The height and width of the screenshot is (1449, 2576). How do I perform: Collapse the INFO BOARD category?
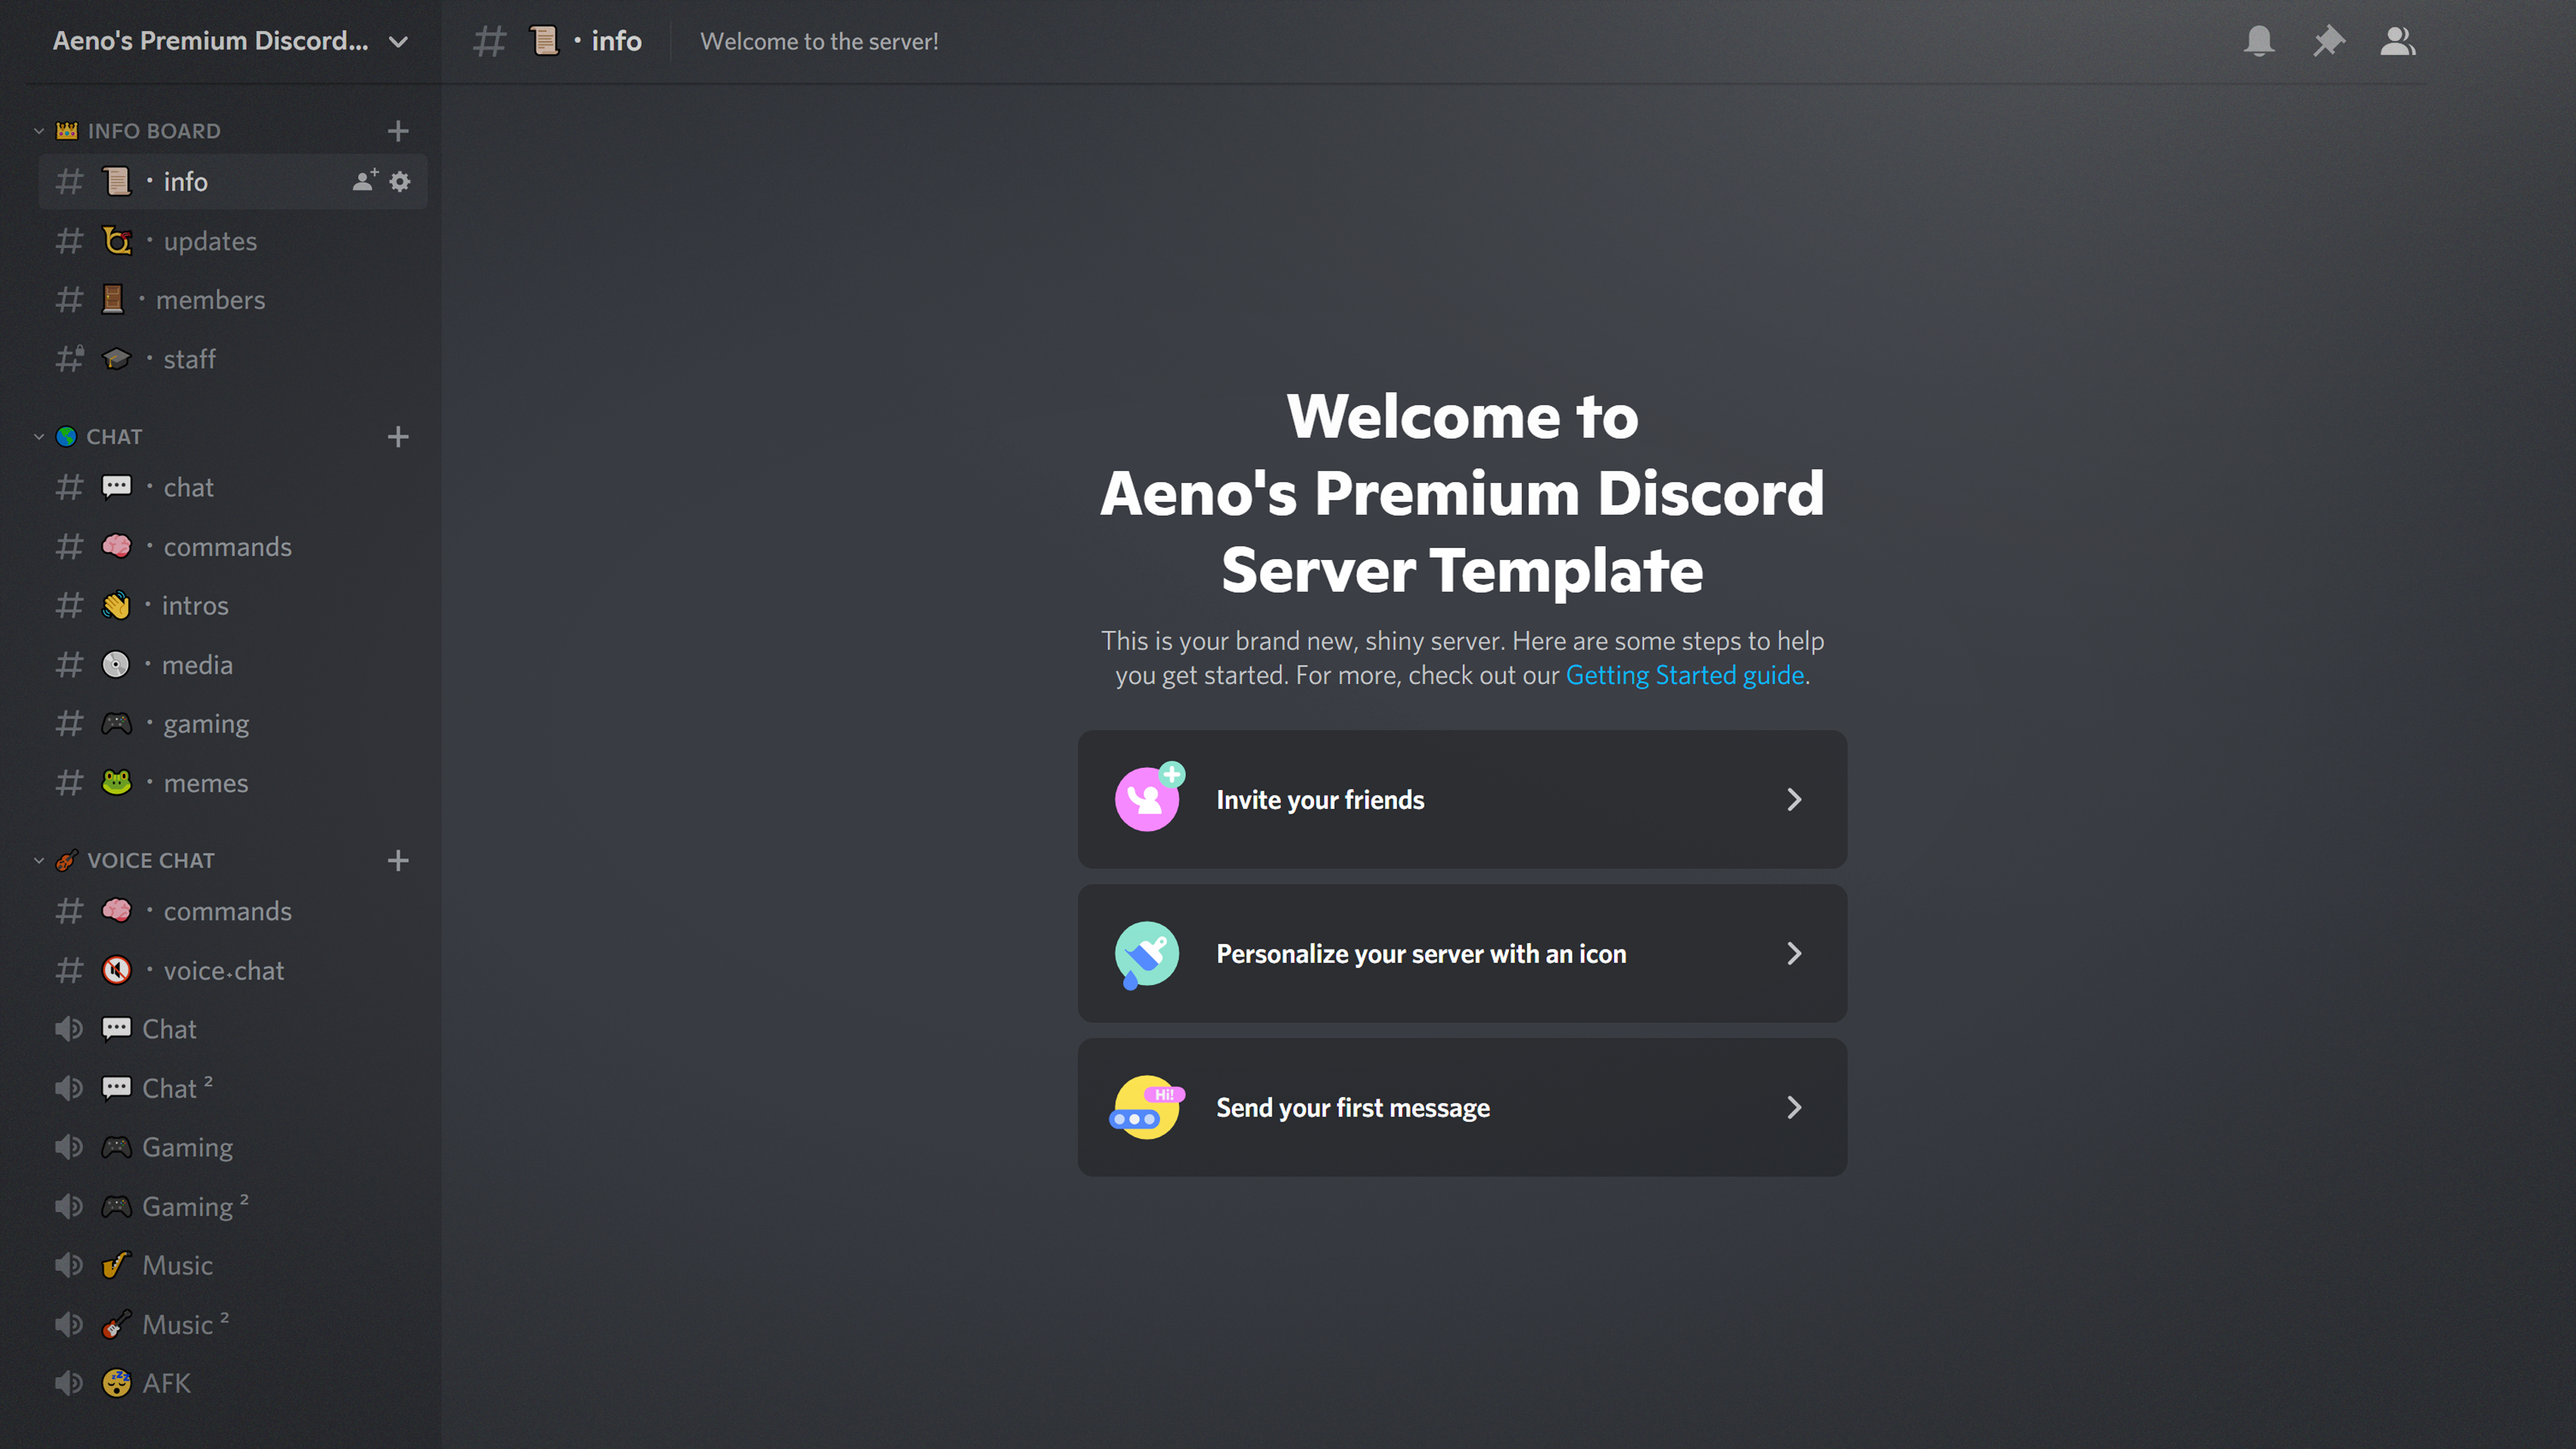point(152,131)
